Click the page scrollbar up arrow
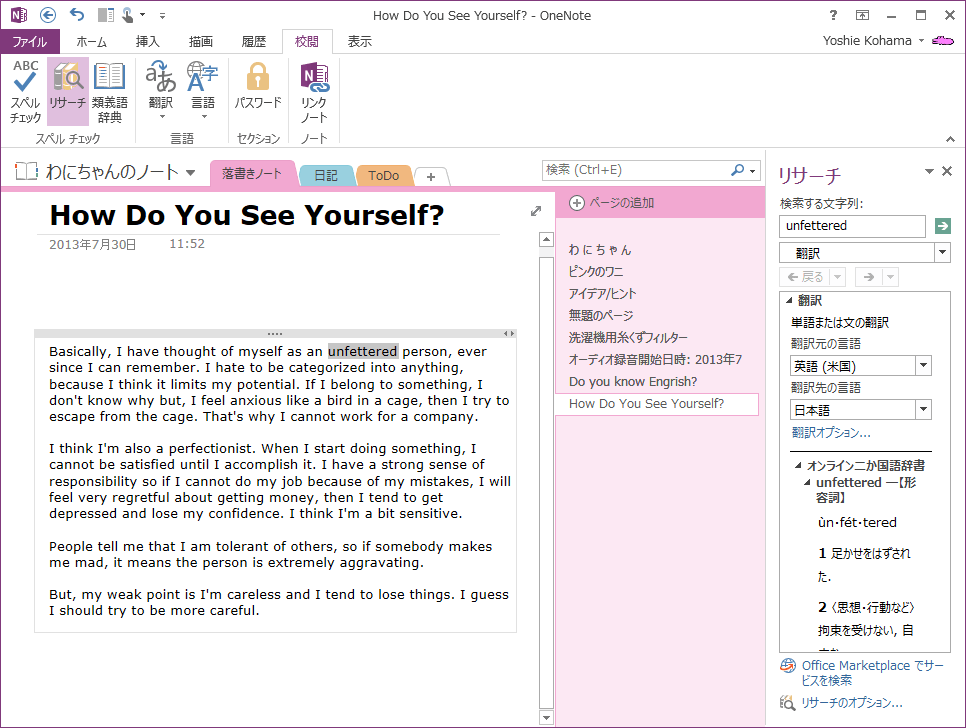Image resolution: width=966 pixels, height=728 pixels. pos(546,239)
